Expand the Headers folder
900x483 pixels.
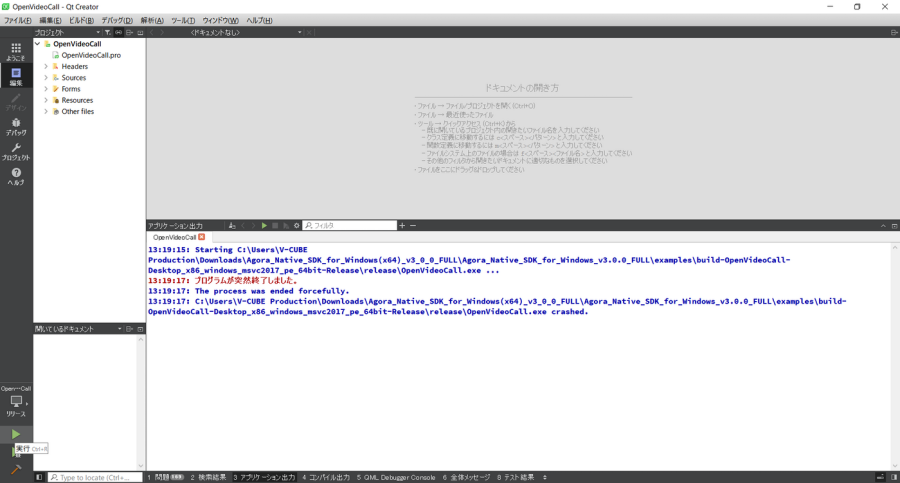(46, 67)
